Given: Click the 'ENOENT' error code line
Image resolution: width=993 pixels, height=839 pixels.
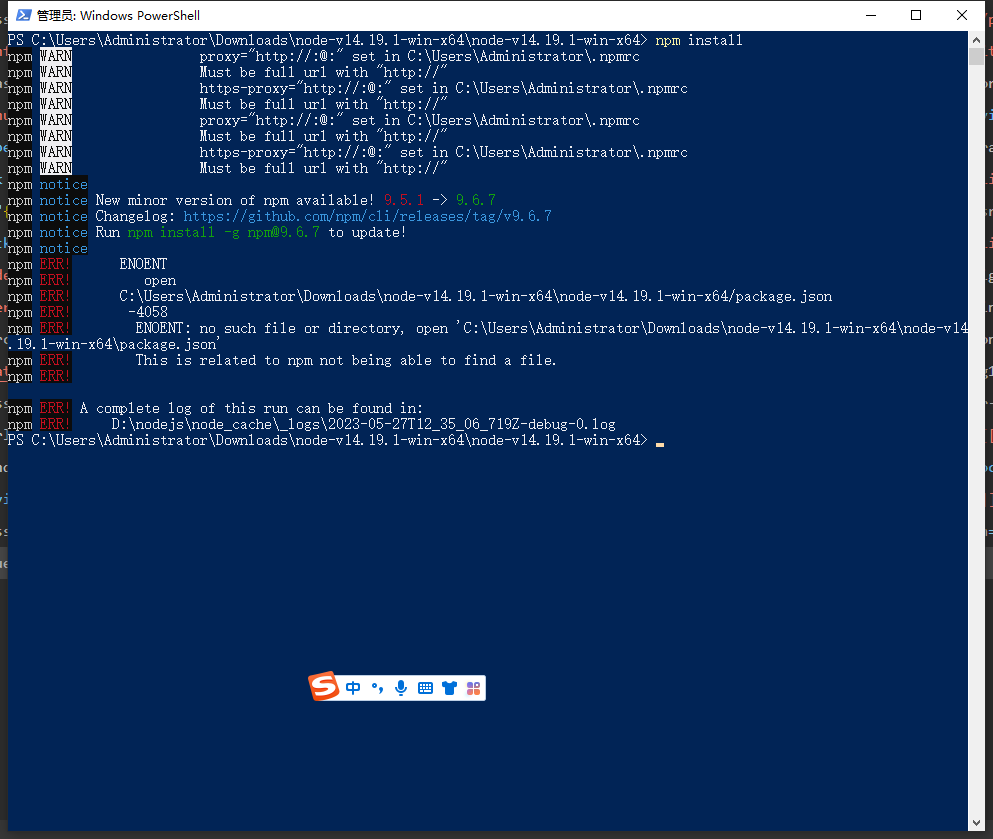Looking at the screenshot, I should (x=143, y=264).
